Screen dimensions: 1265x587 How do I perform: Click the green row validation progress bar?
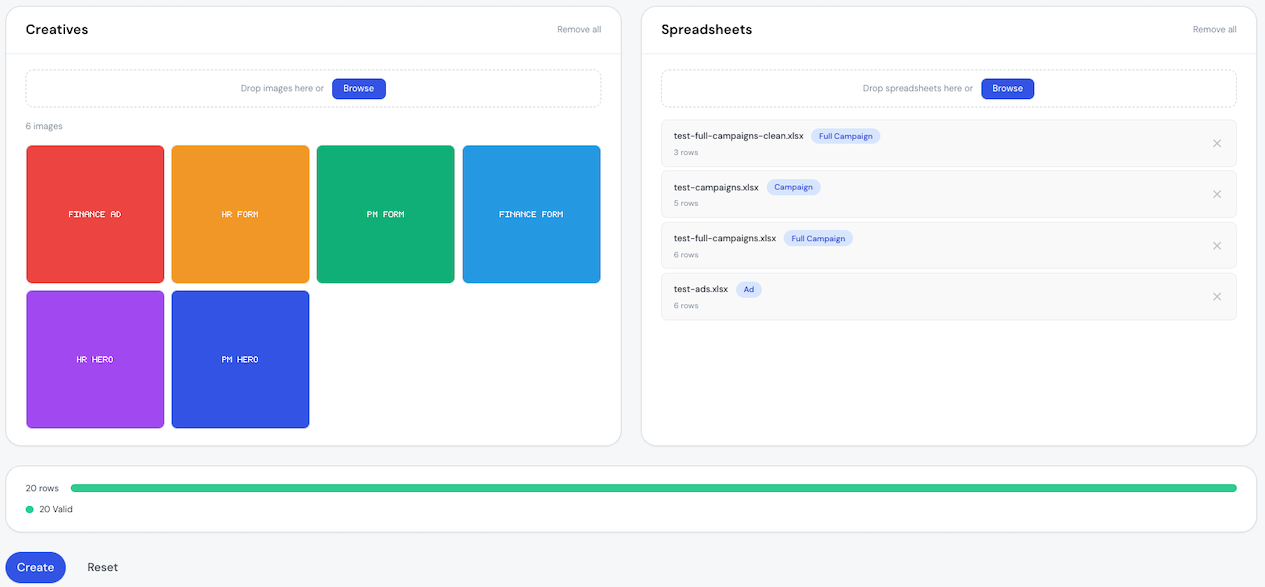click(653, 488)
